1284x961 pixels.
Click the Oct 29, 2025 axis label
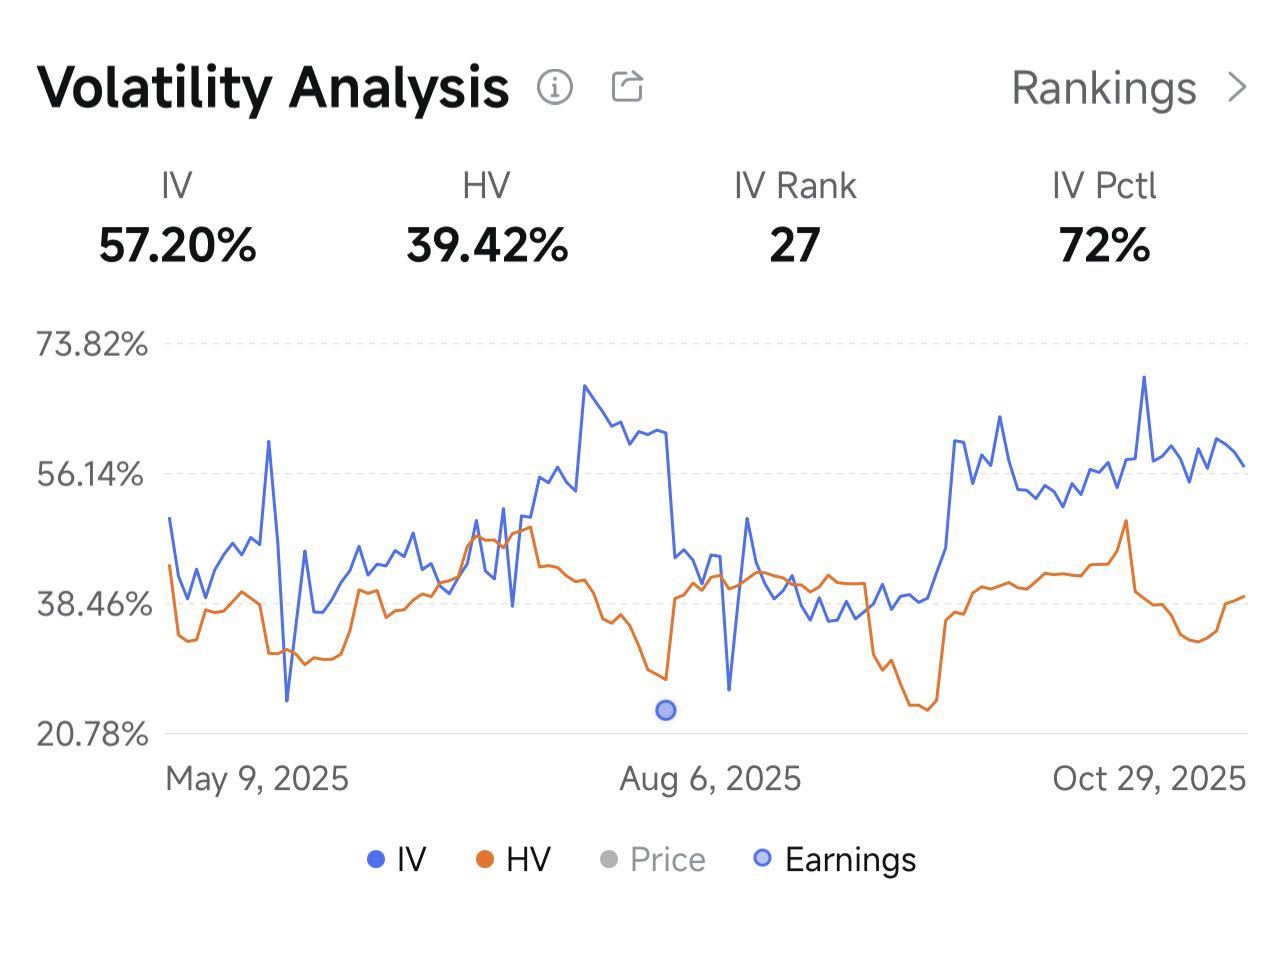coord(1149,778)
